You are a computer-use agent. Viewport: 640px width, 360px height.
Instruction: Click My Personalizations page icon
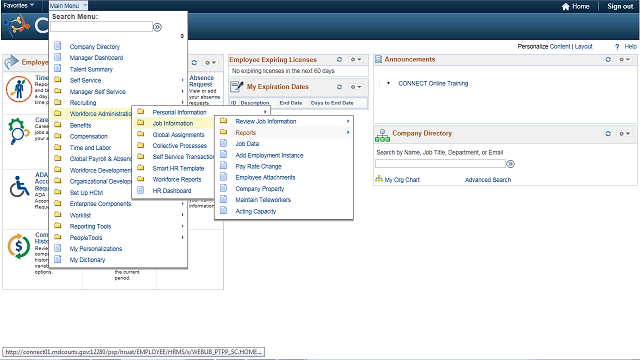[x=58, y=248]
